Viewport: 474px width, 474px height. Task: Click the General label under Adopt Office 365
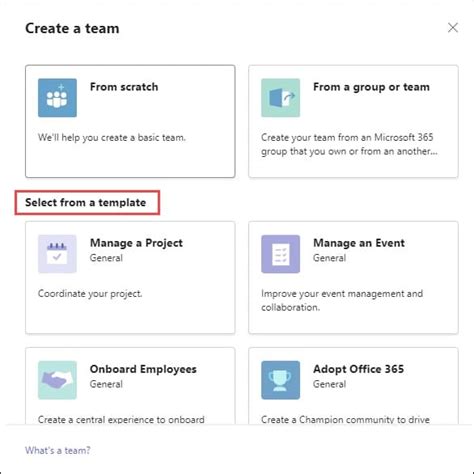pyautogui.click(x=329, y=384)
